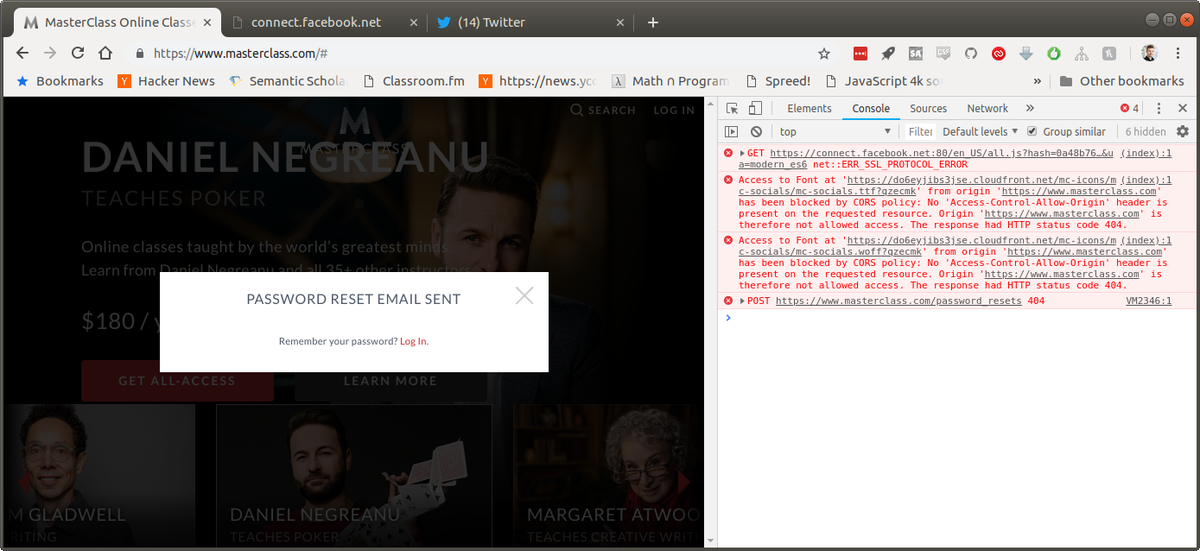Screen dimensions: 1200x551
Task: Switch to the Twitter browser tab
Action: click(x=530, y=22)
